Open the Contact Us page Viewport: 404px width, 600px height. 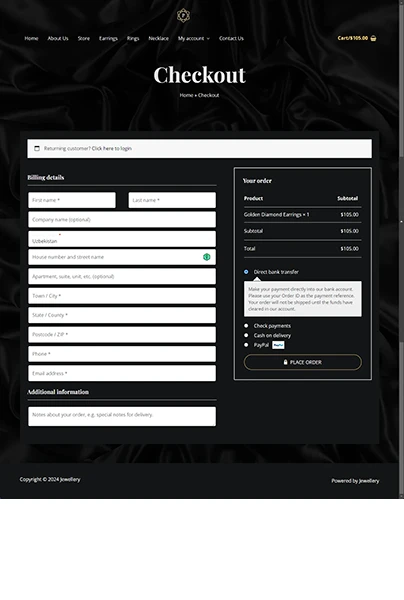[231, 38]
